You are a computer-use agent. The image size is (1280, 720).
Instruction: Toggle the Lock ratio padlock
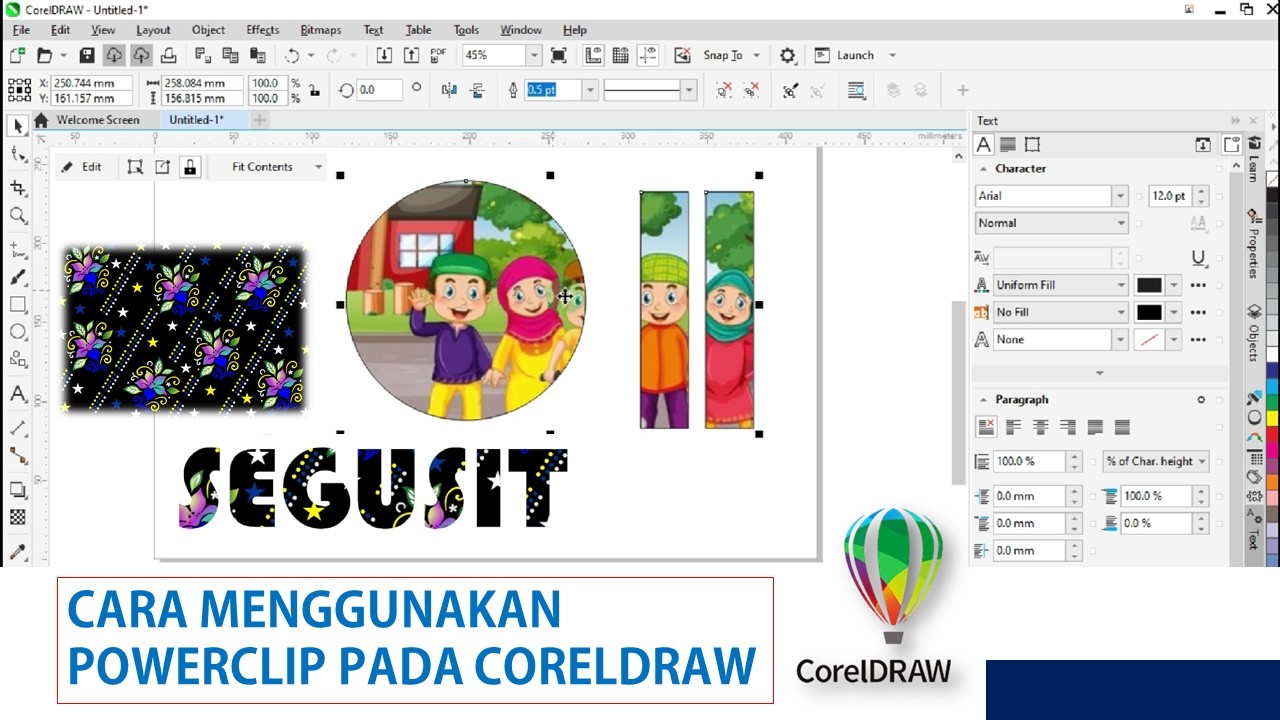[315, 90]
